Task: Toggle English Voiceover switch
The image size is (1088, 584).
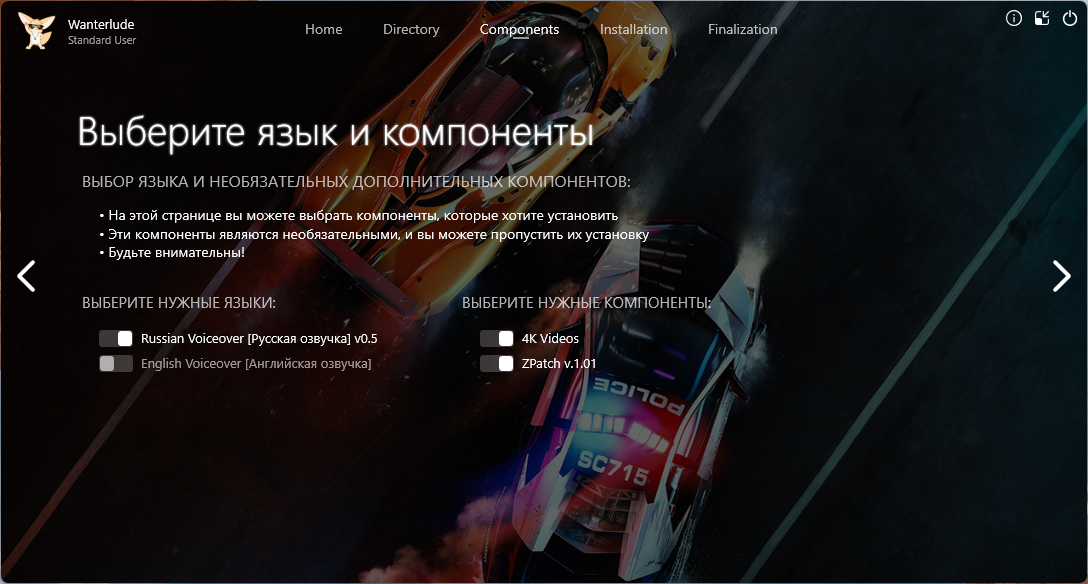Action: (116, 363)
